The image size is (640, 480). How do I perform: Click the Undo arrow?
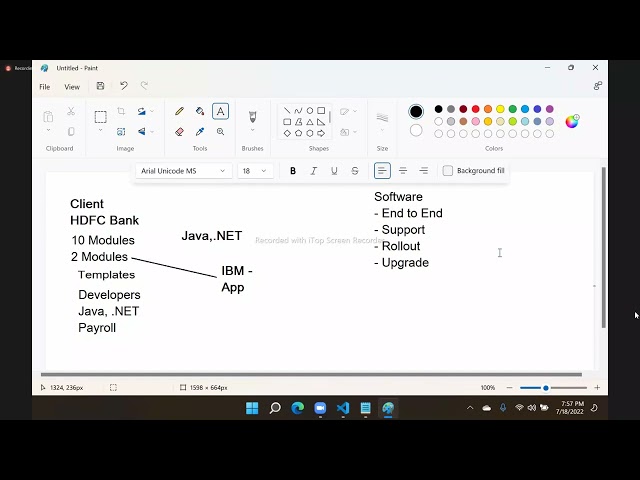click(124, 86)
